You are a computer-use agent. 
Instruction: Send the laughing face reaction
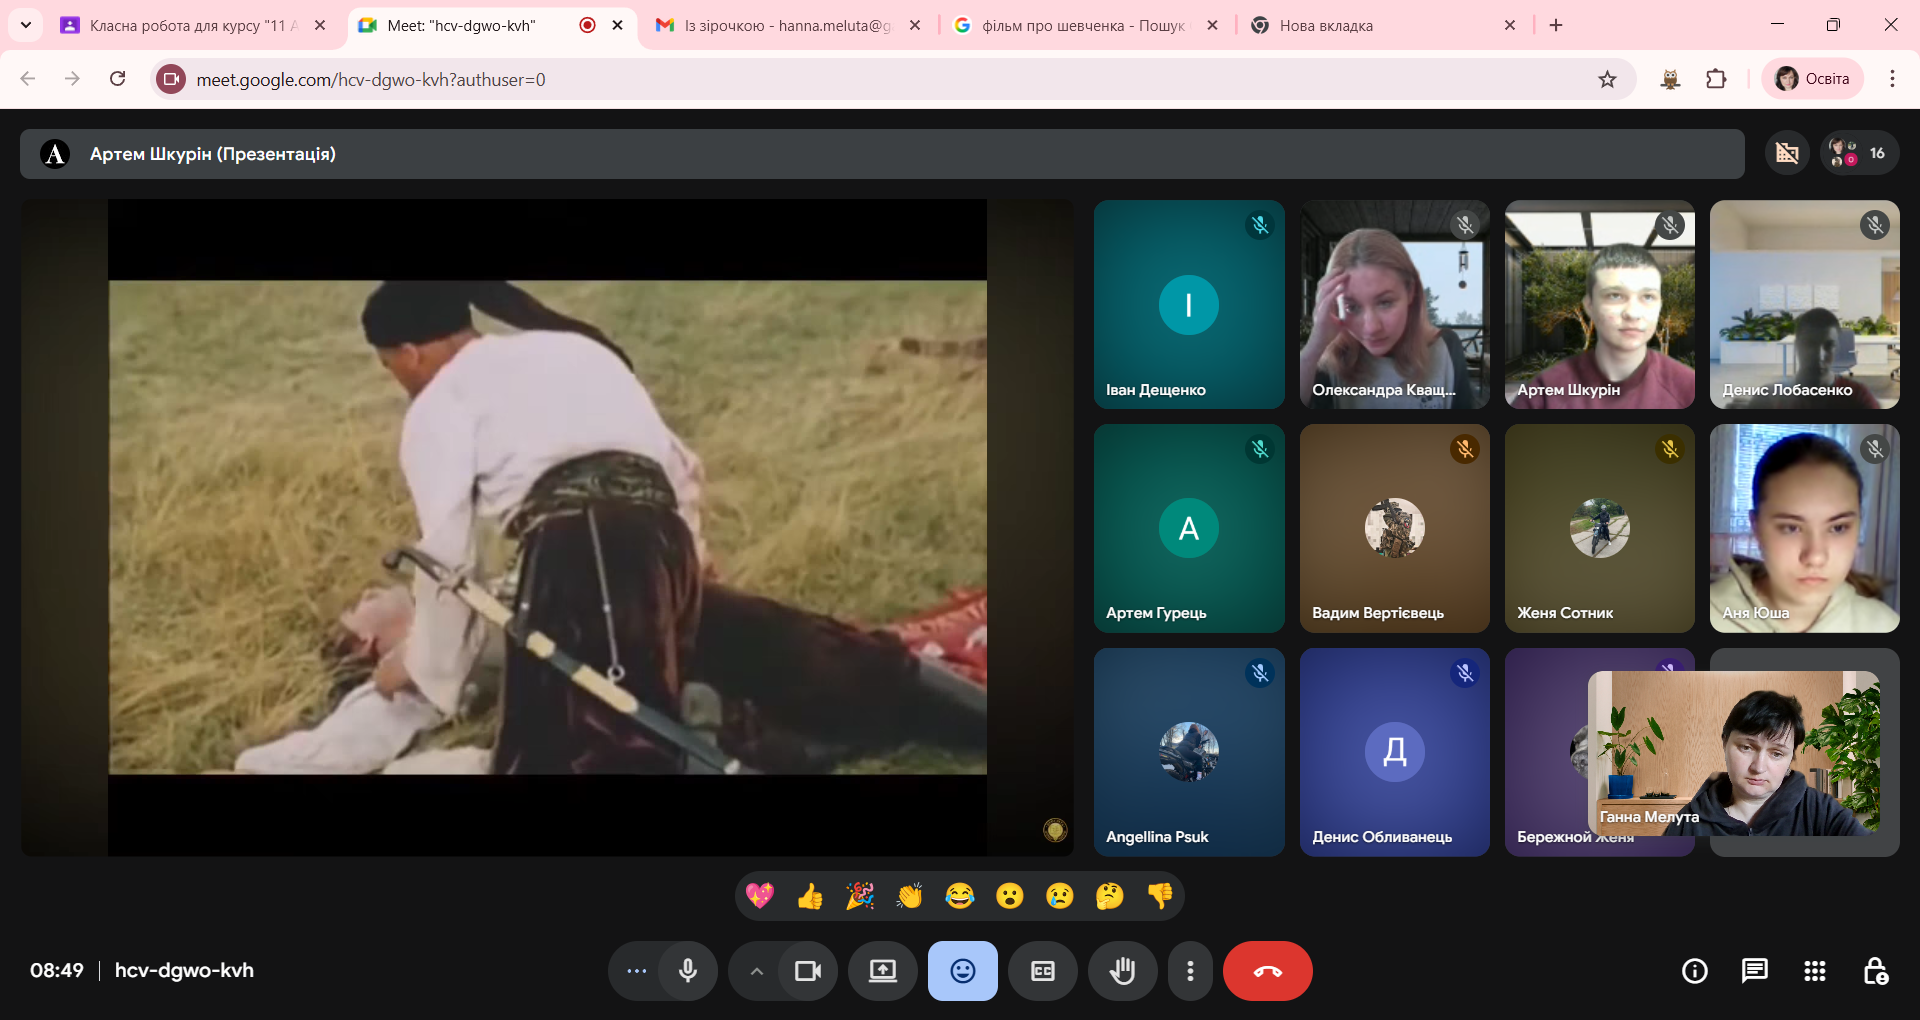tap(960, 896)
